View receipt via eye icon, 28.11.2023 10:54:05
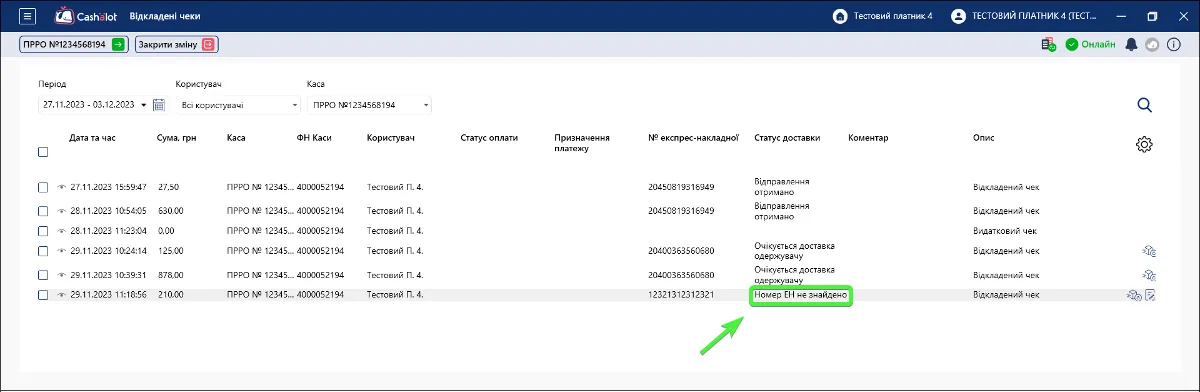Image resolution: width=1200 pixels, height=392 pixels. [62, 211]
